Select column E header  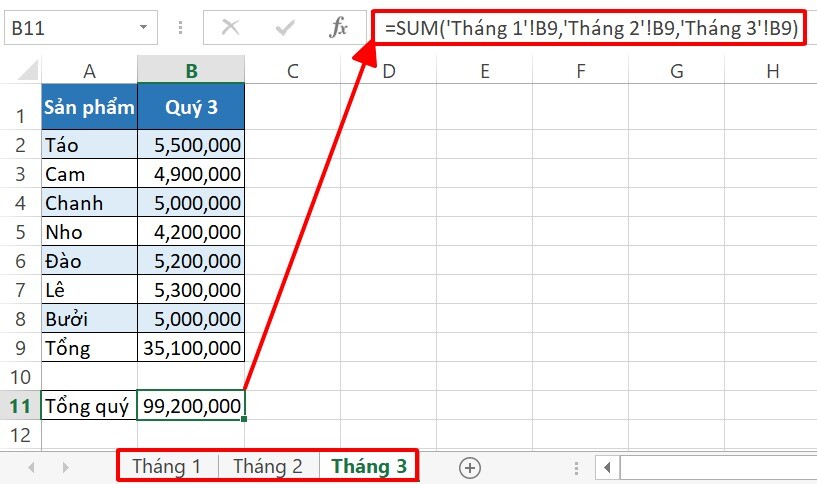[x=485, y=70]
